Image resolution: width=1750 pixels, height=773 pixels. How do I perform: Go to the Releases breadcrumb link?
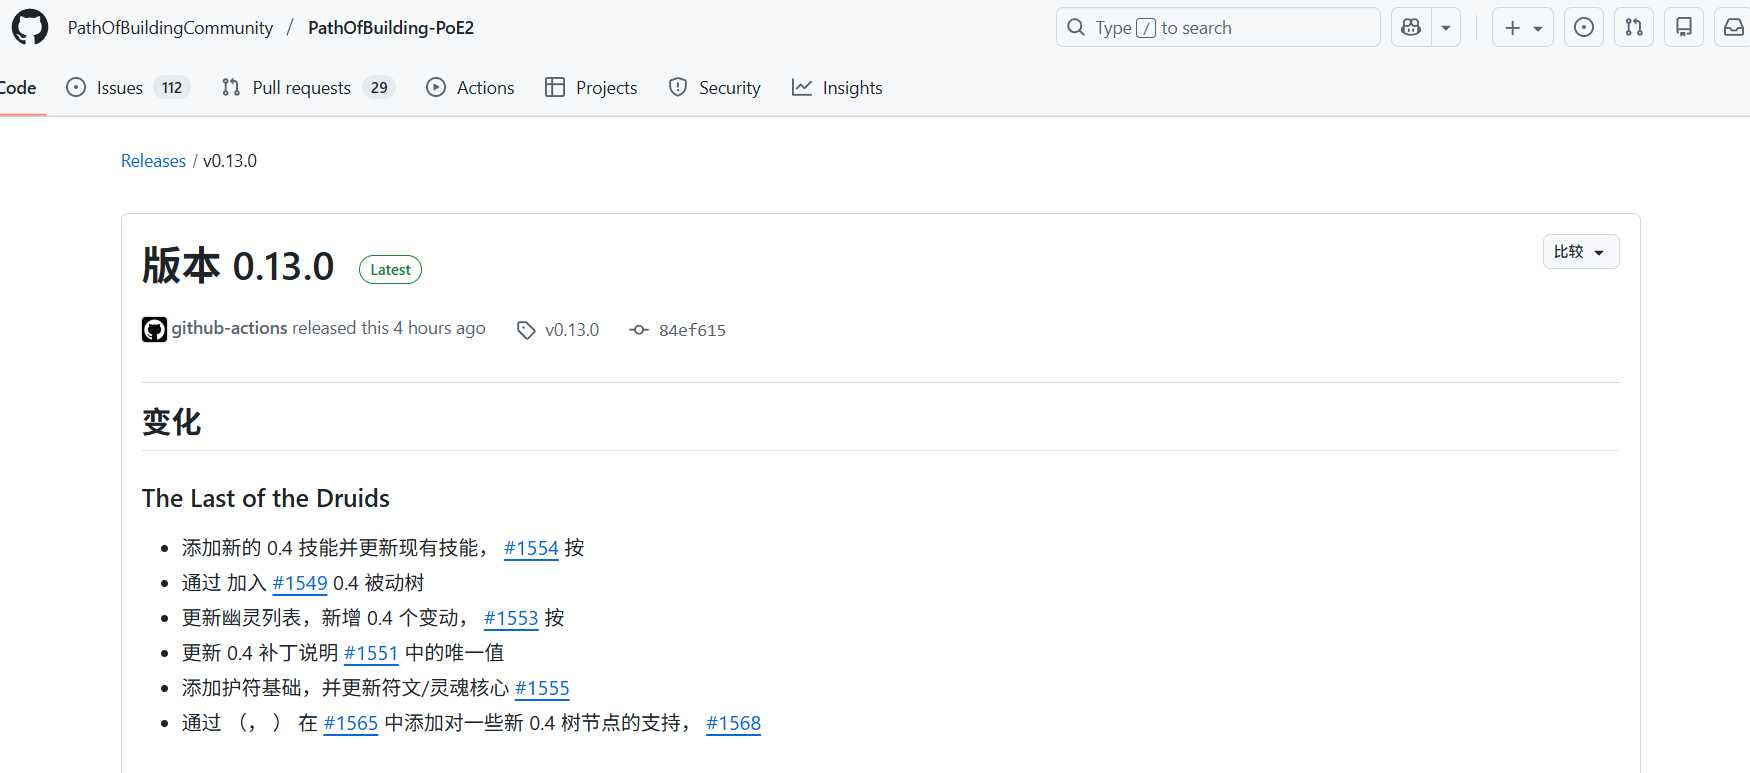click(153, 161)
